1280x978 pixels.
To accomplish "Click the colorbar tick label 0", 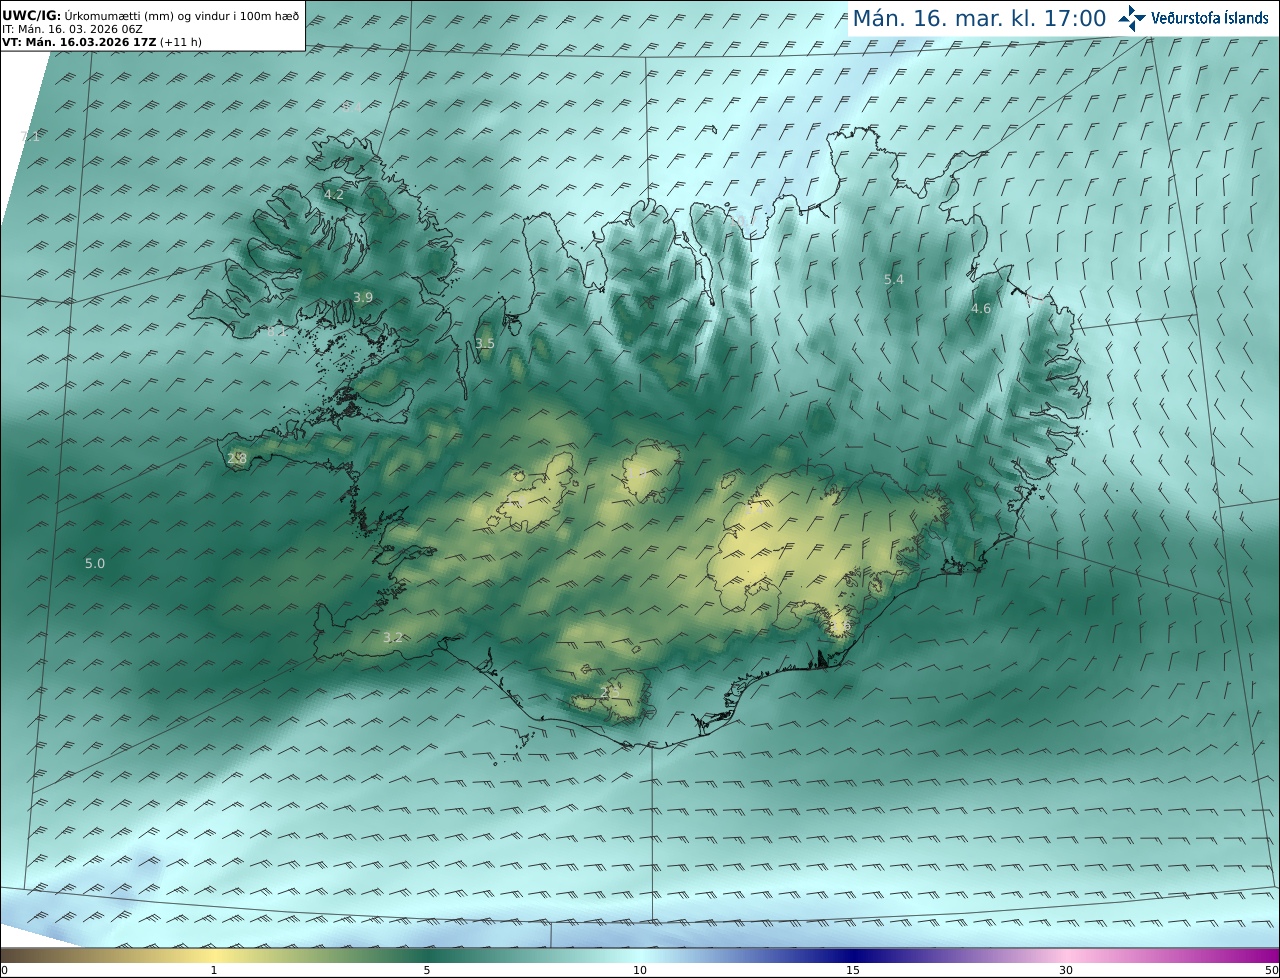I will tap(4, 970).
